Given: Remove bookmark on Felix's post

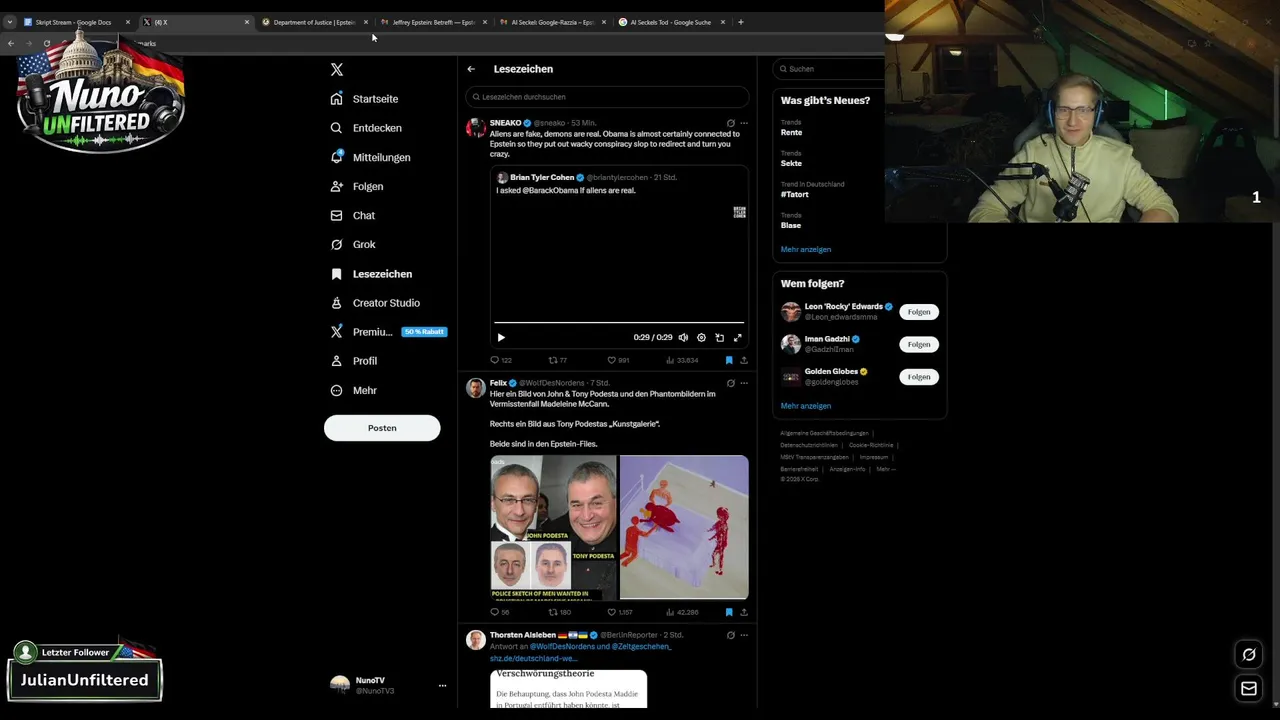Looking at the screenshot, I should pos(729,612).
